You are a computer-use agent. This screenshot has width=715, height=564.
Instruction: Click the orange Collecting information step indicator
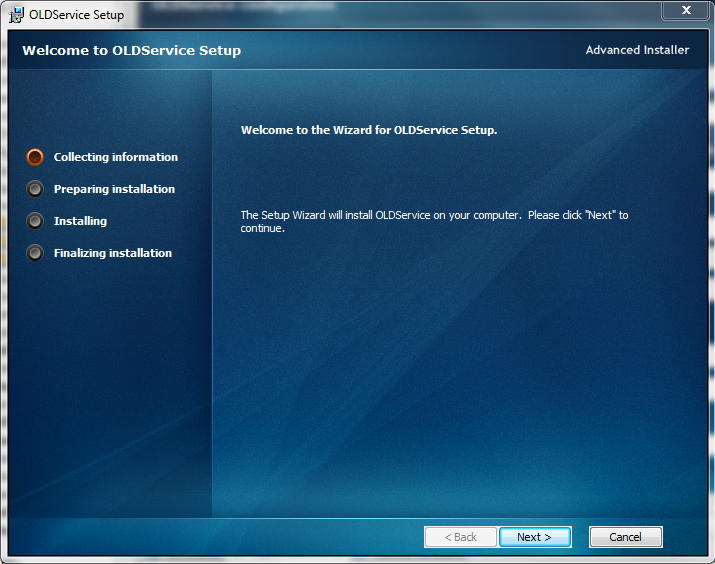[35, 157]
